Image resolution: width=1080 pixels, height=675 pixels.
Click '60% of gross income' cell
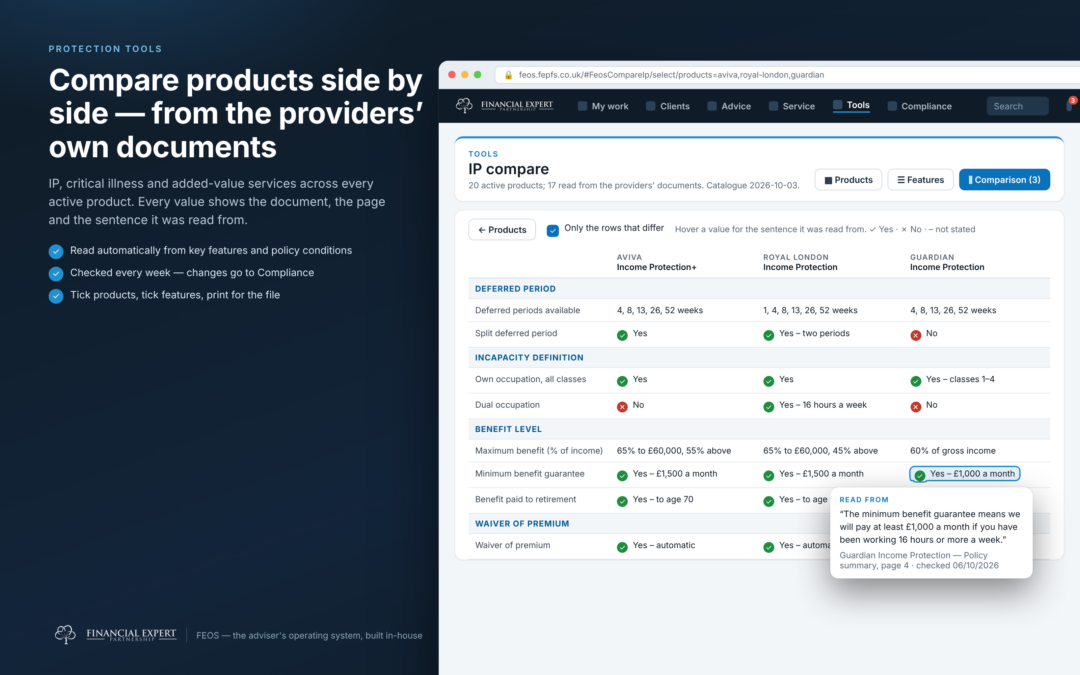(953, 451)
